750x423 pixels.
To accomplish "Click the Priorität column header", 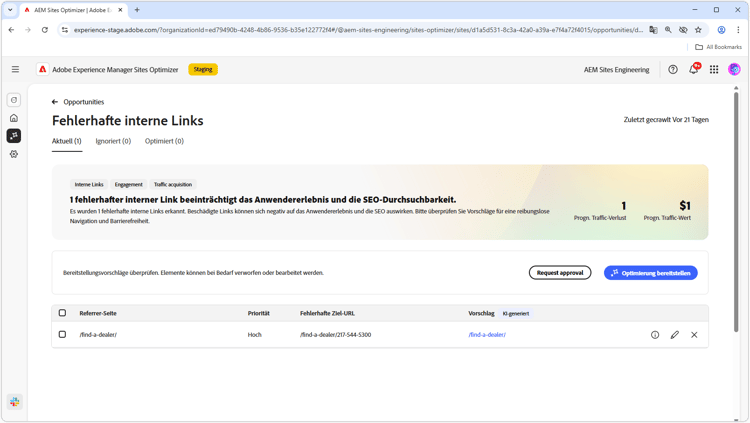I will point(259,313).
